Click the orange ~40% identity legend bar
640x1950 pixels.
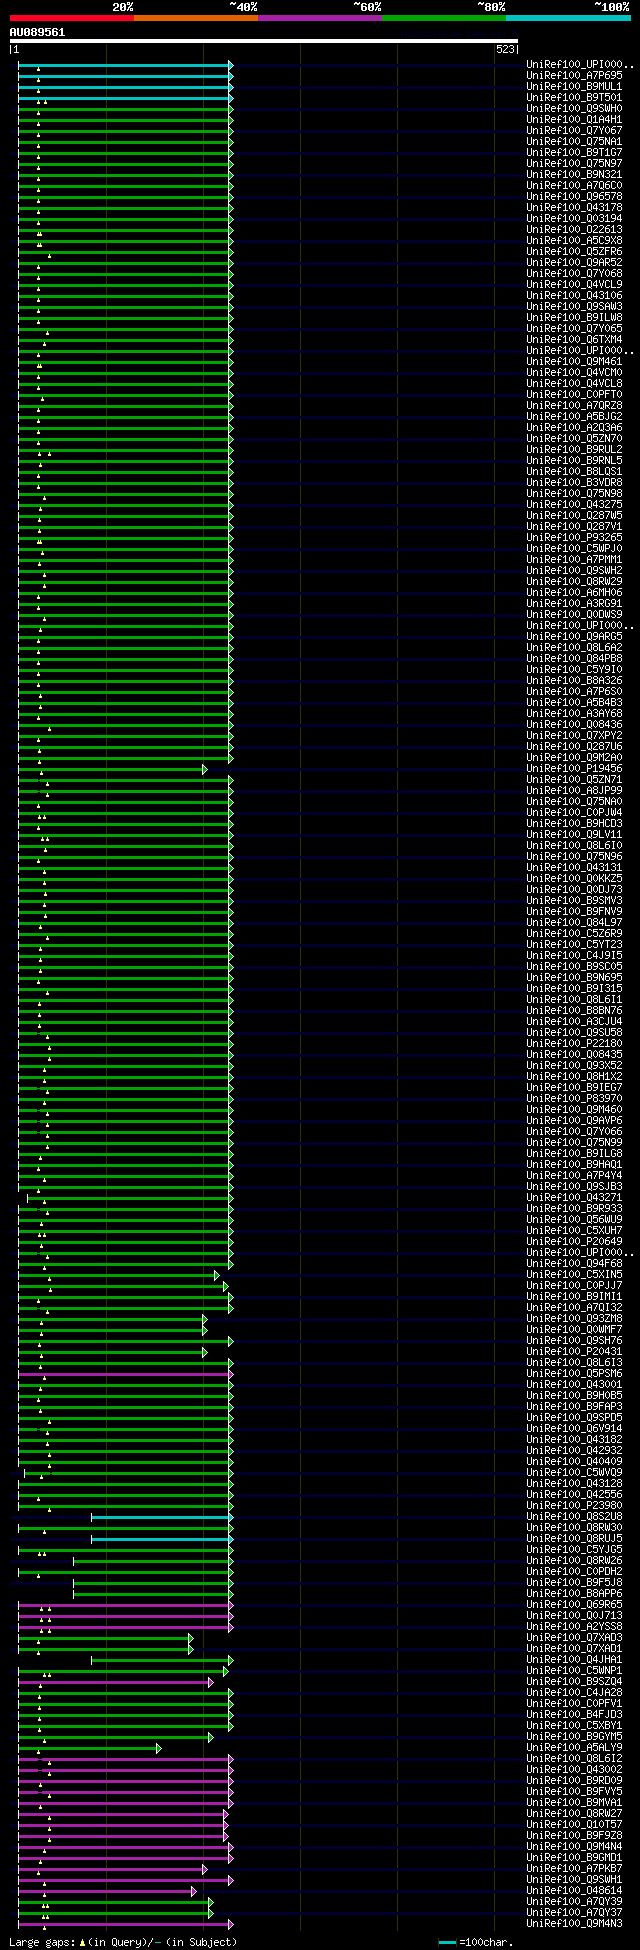pyautogui.click(x=196, y=17)
